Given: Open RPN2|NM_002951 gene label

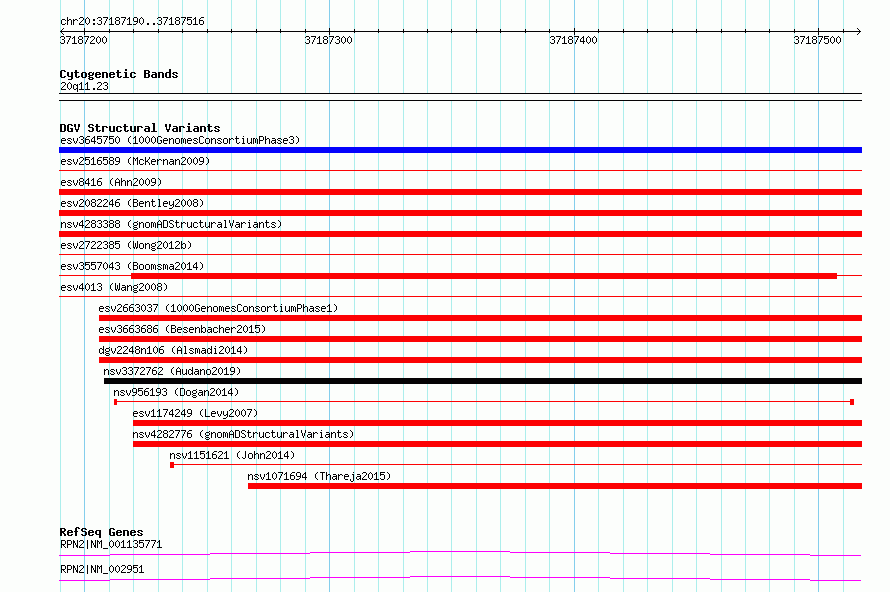Looking at the screenshot, I should (102, 569).
